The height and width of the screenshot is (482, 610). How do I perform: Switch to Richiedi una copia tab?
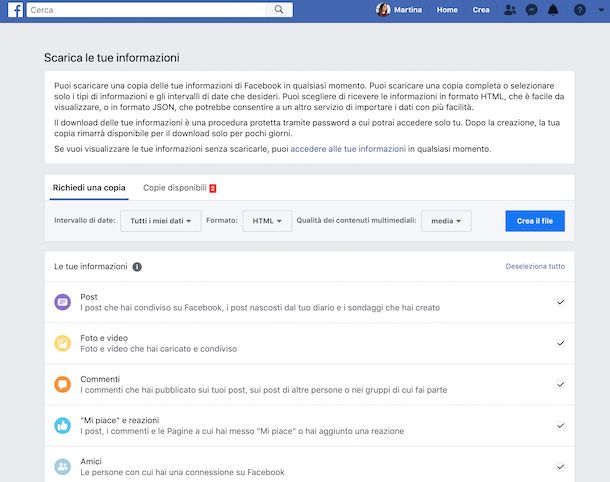[89, 188]
